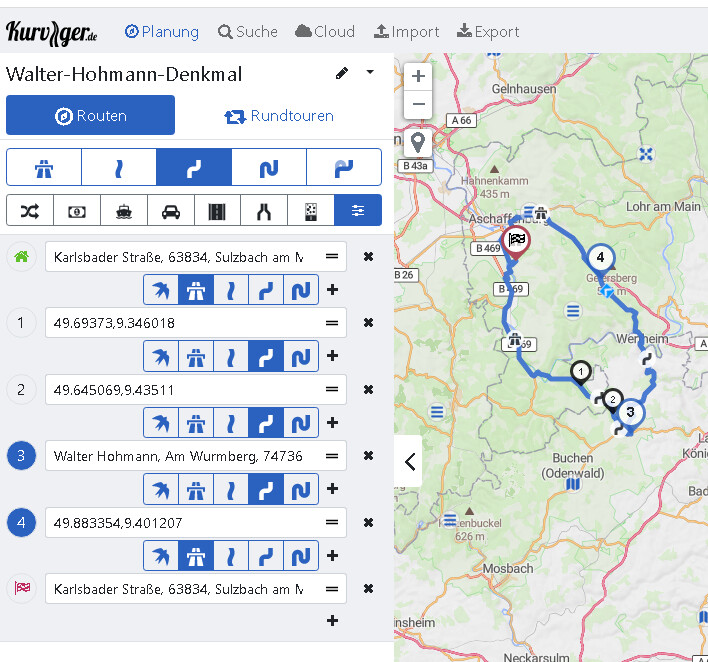Viewport: 708px width, 662px height.
Task: Open the Rundtouren tab
Action: coord(279,116)
